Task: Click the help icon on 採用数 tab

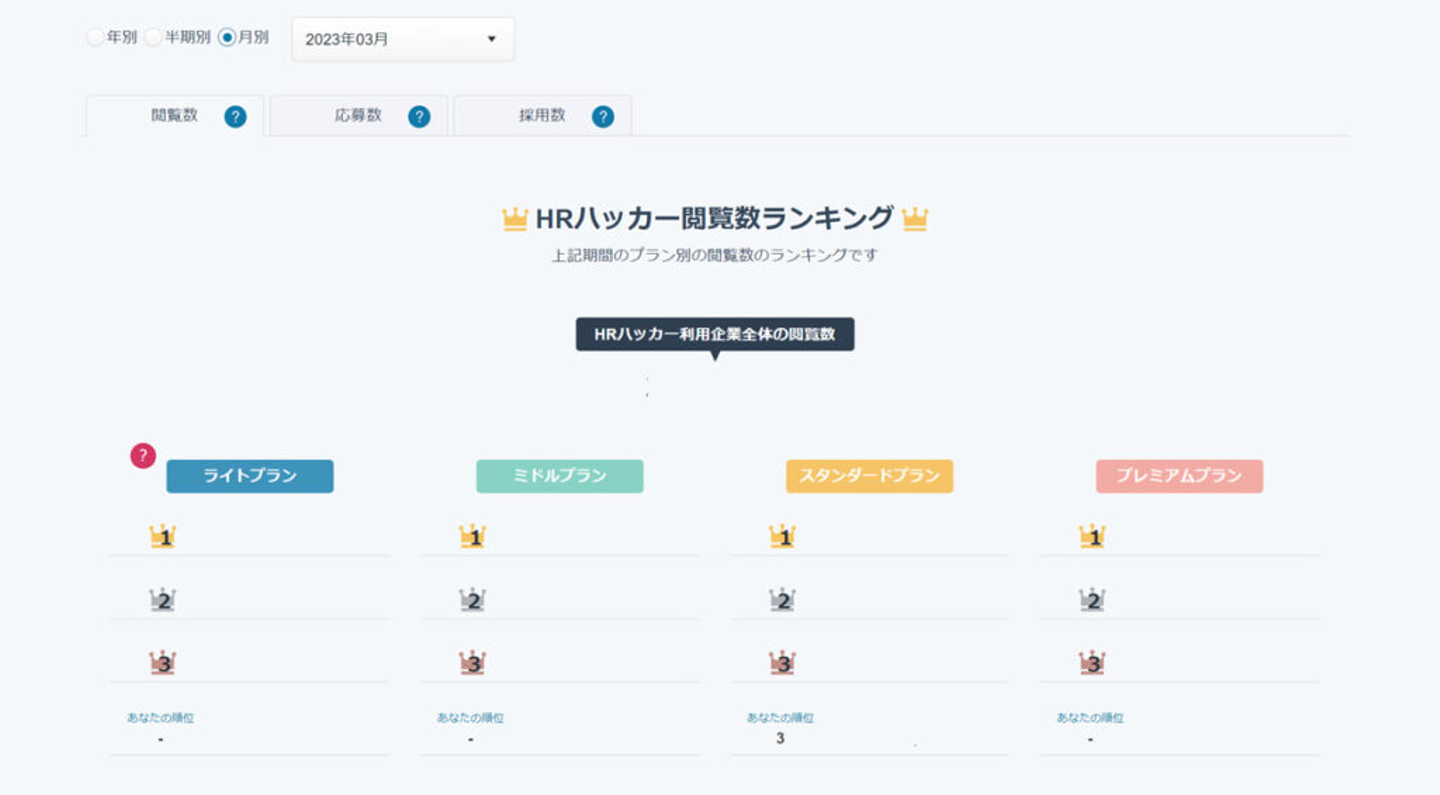Action: coord(603,117)
